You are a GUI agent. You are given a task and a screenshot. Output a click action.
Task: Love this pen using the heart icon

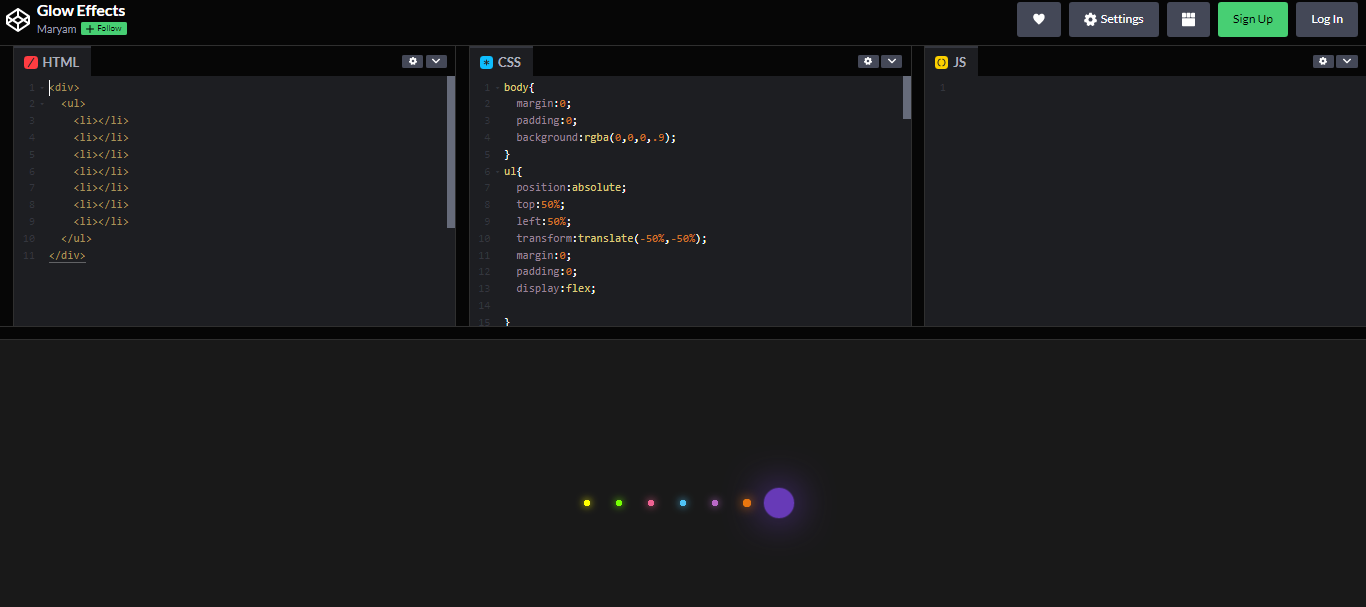[1038, 19]
